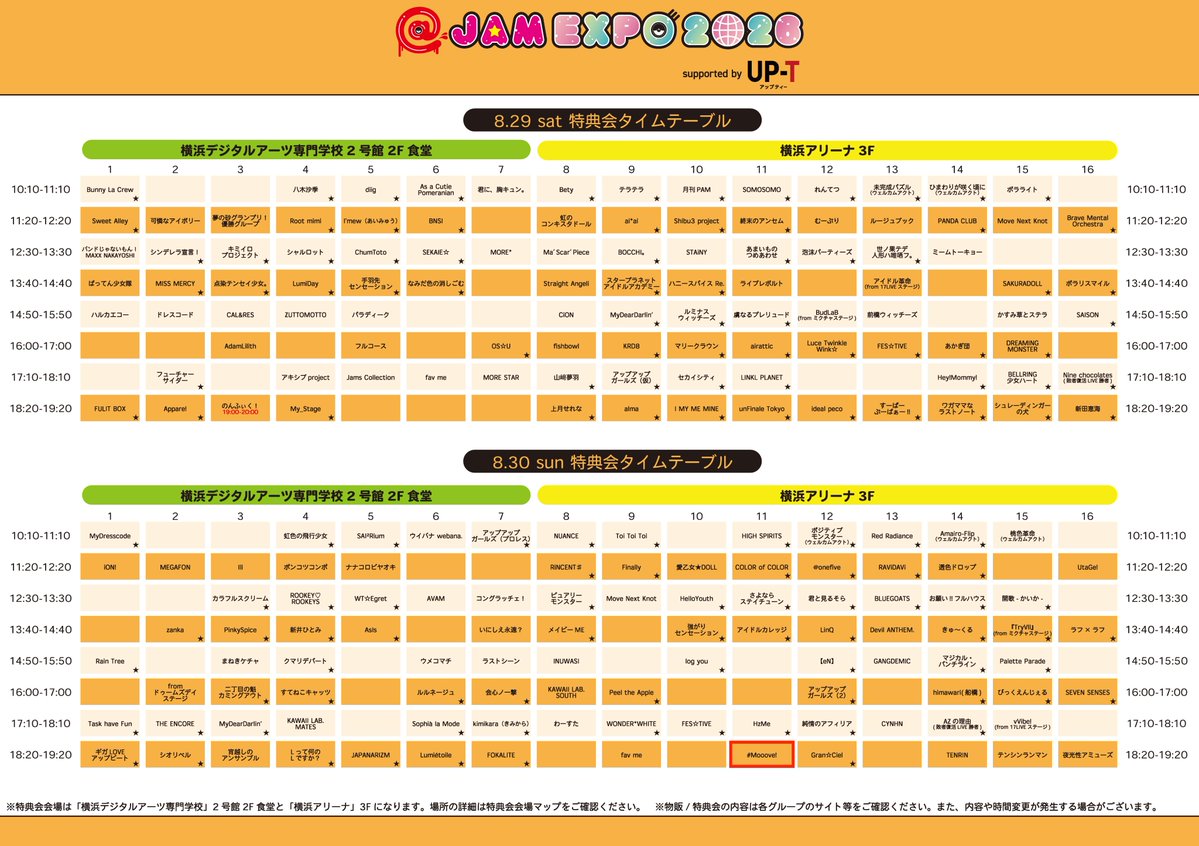The height and width of the screenshot is (846, 1199).
Task: Click the Bunny La Crew cell
Action: [x=110, y=190]
